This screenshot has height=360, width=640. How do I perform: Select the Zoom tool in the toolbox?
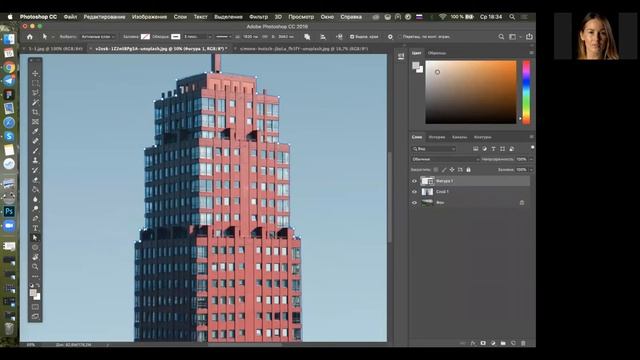pos(35,267)
